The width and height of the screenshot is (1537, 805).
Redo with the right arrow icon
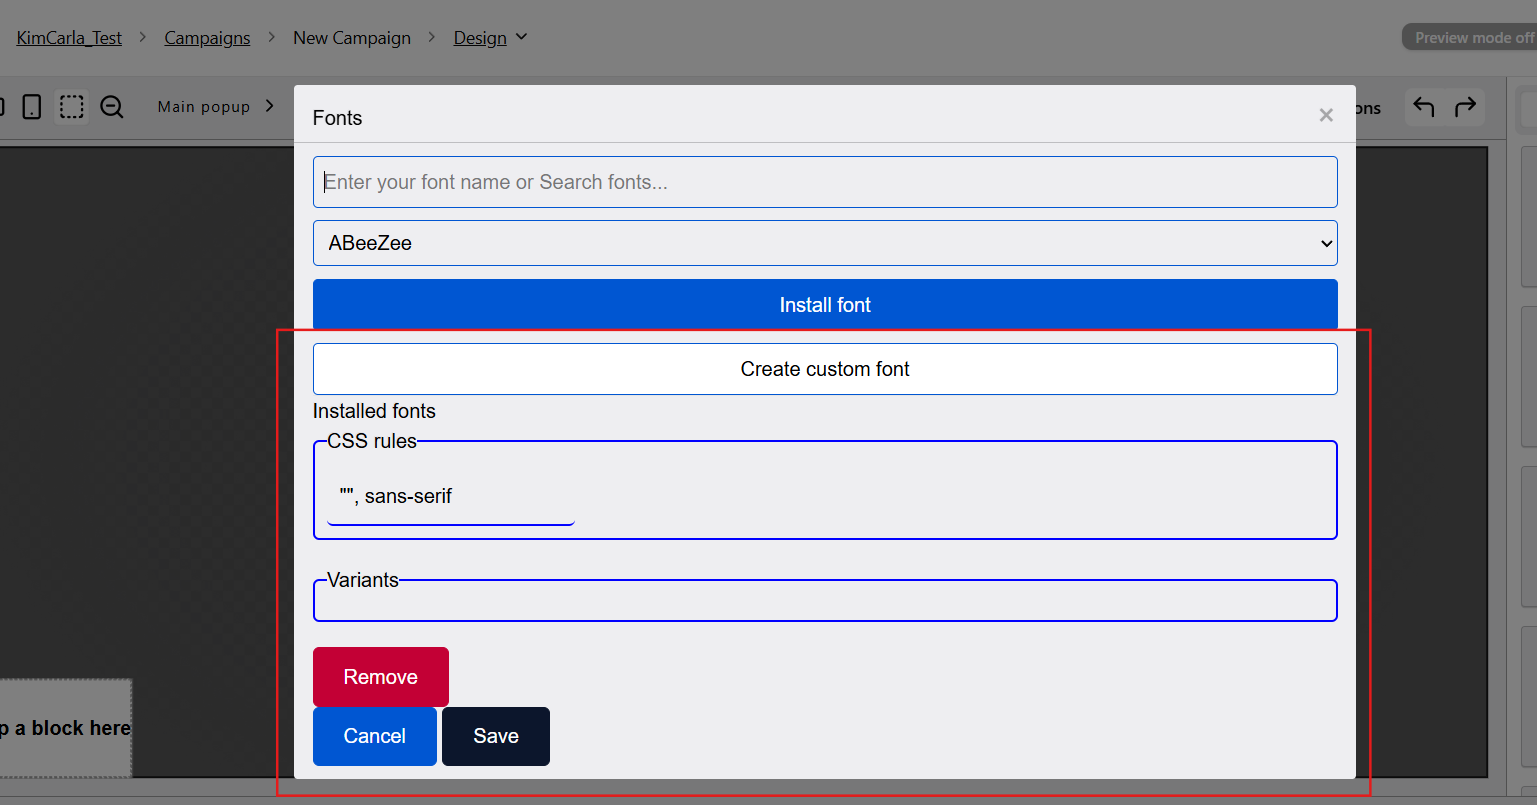tap(1465, 107)
